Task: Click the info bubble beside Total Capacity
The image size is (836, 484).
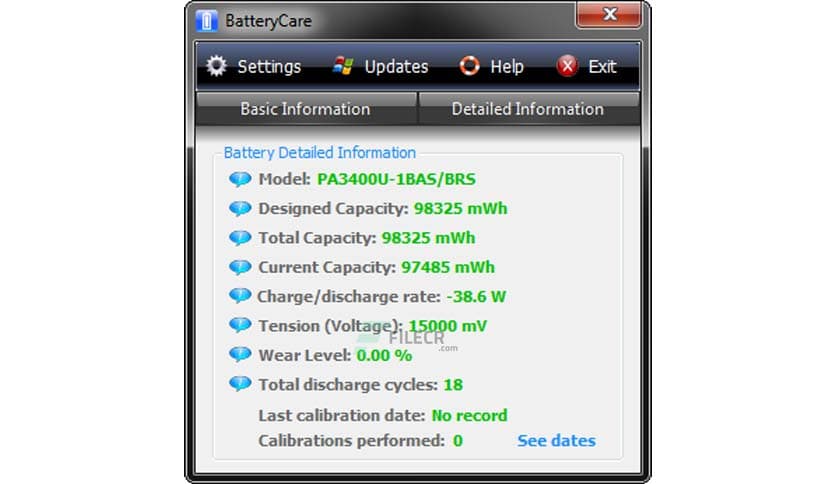Action: pyautogui.click(x=240, y=238)
